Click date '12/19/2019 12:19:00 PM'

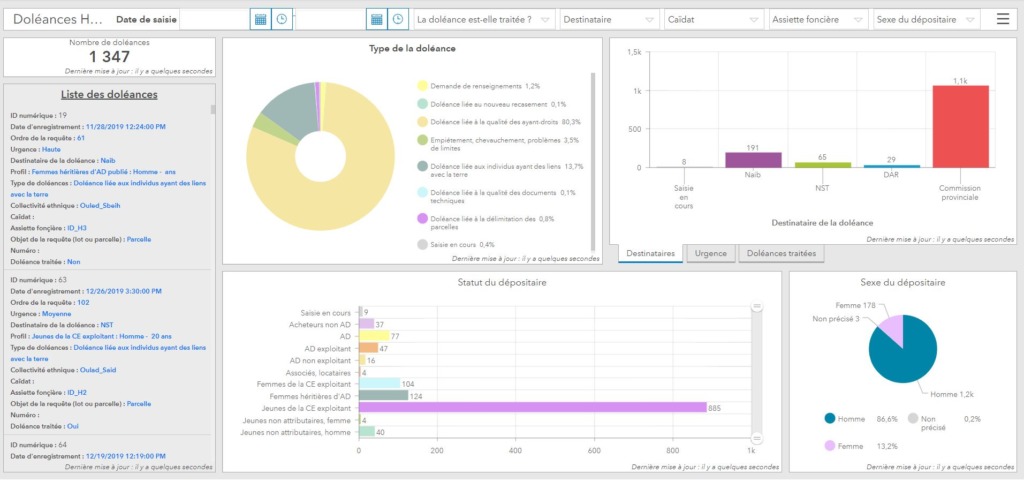pos(125,456)
